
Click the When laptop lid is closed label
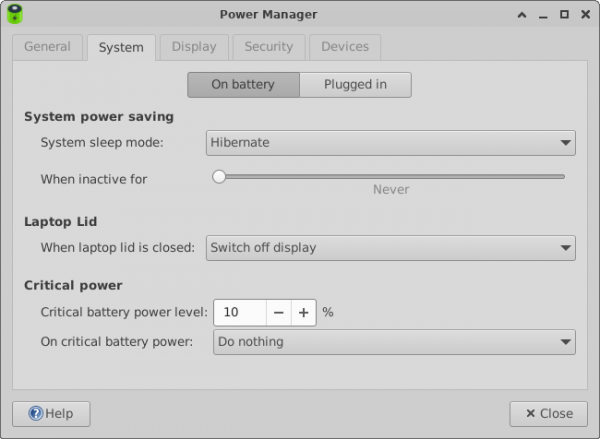(118, 248)
